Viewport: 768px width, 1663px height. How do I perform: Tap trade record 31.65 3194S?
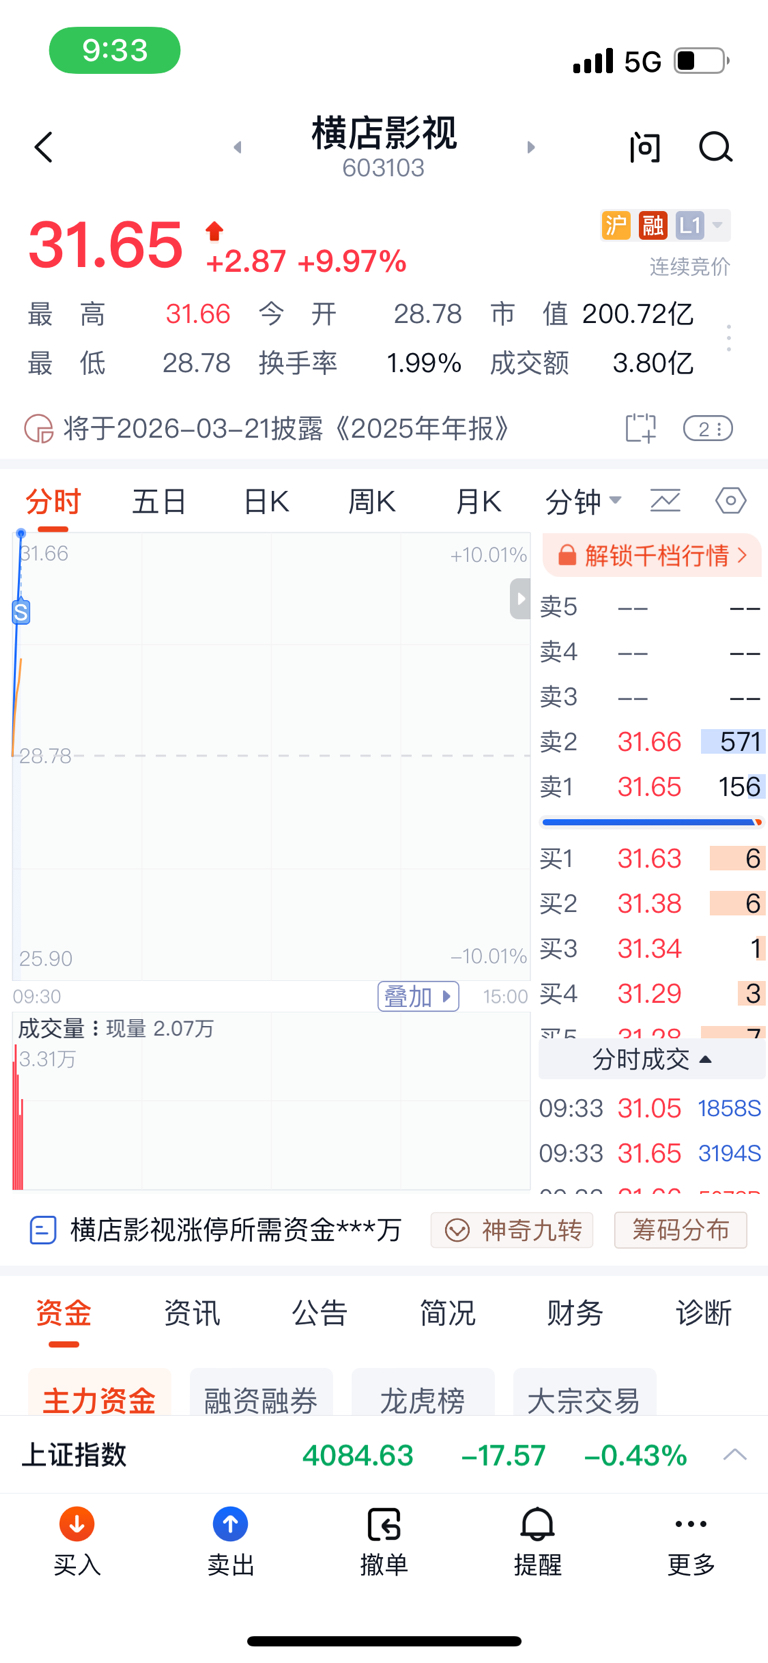pos(650,1153)
